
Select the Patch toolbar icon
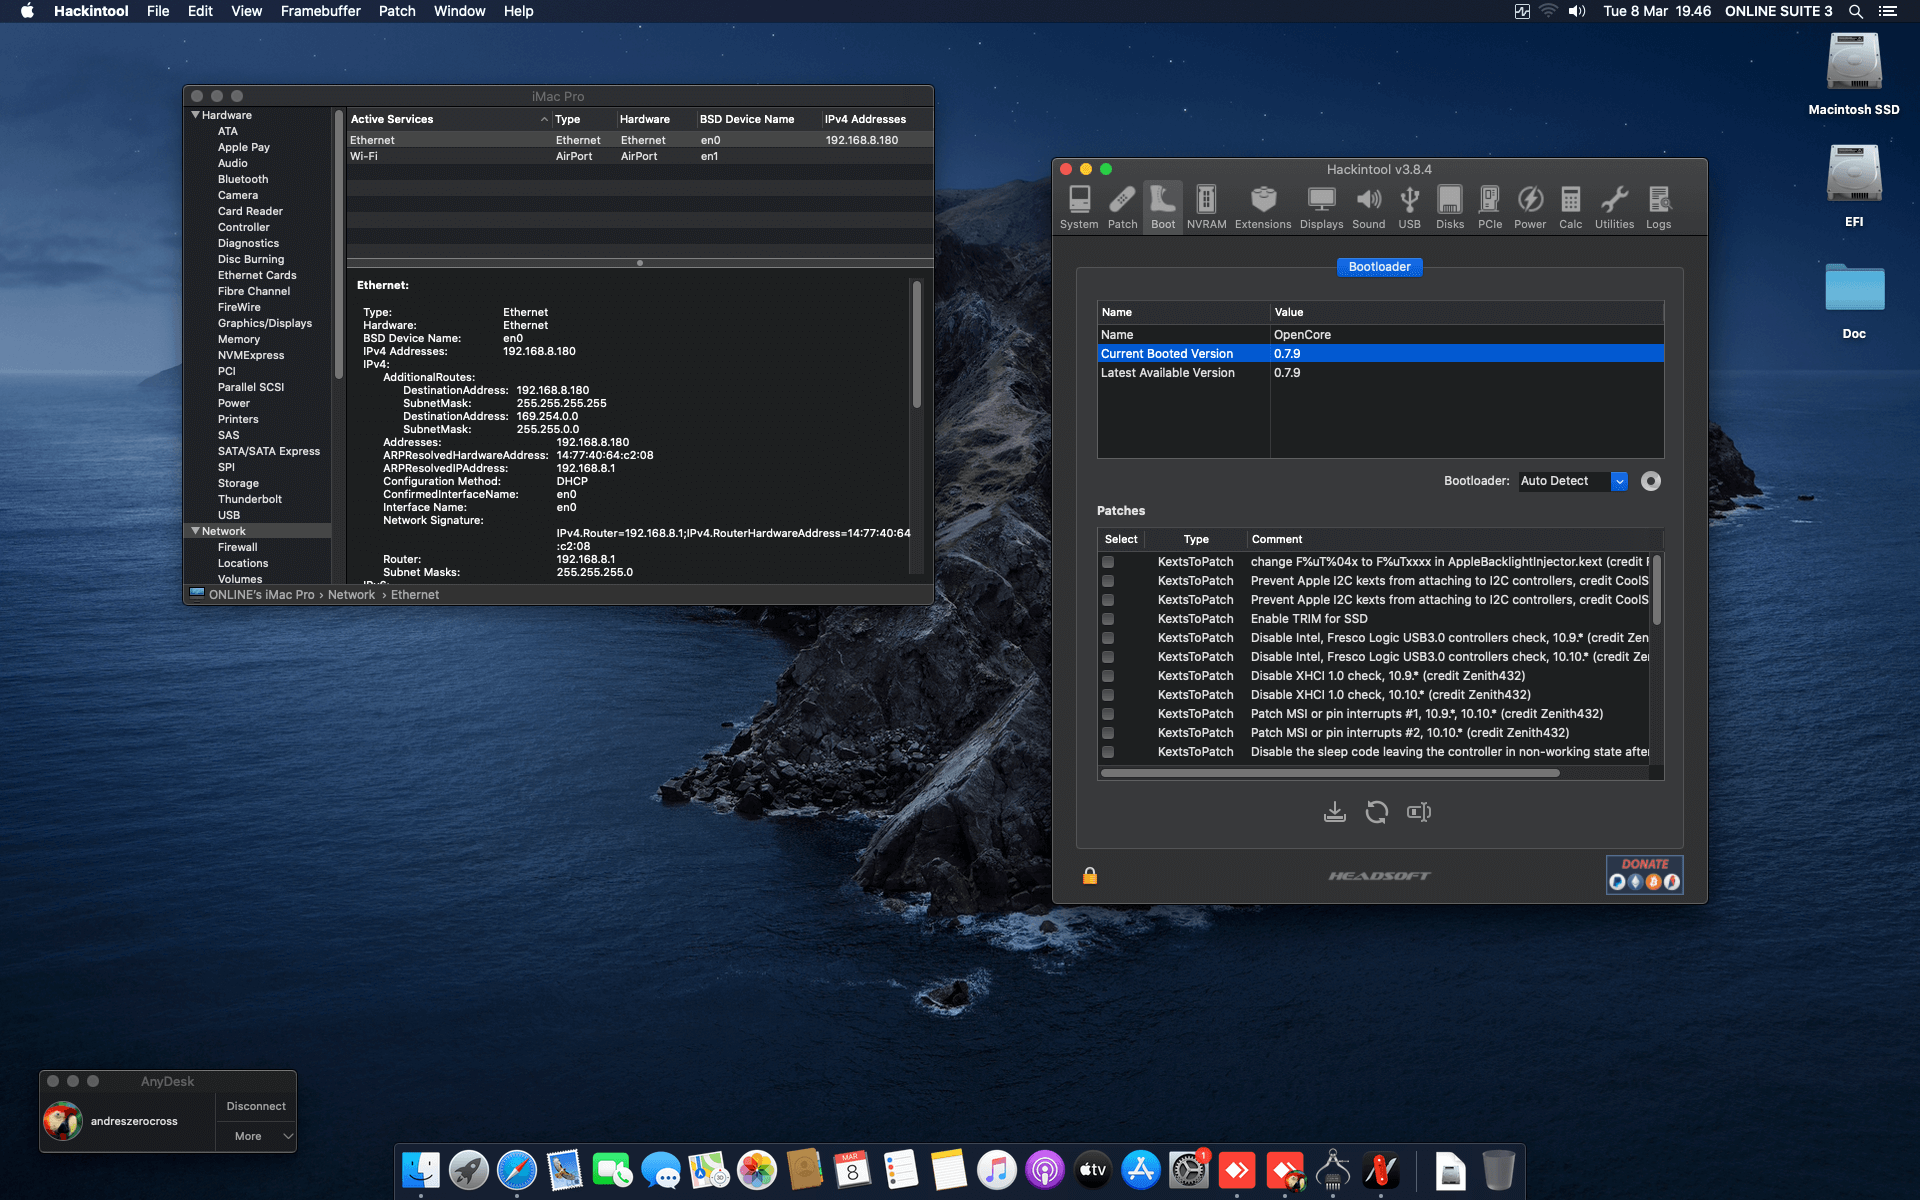click(1121, 205)
